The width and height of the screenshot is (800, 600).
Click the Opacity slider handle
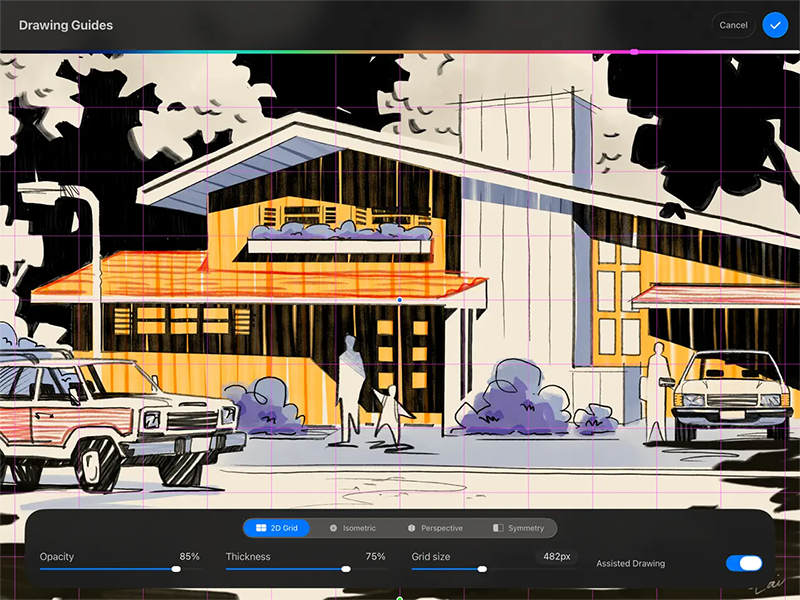[176, 569]
